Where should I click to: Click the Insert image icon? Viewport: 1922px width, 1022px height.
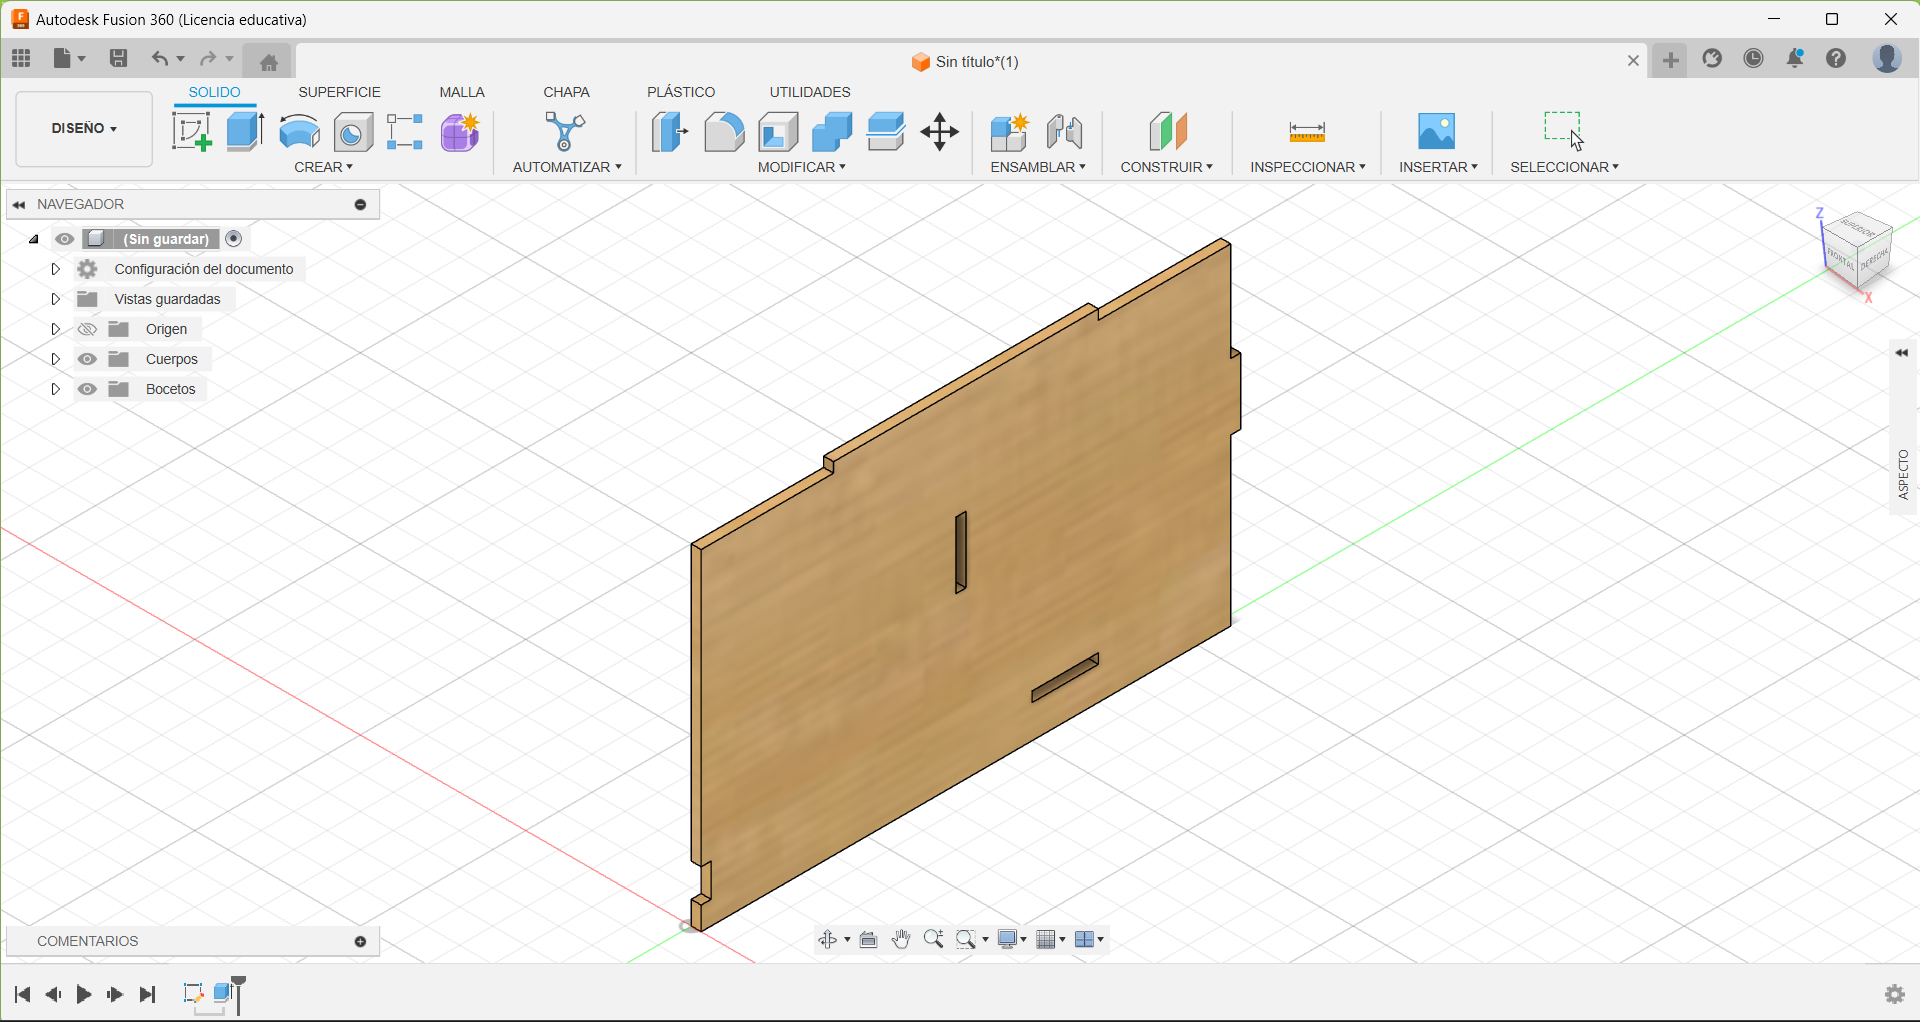[x=1437, y=132]
